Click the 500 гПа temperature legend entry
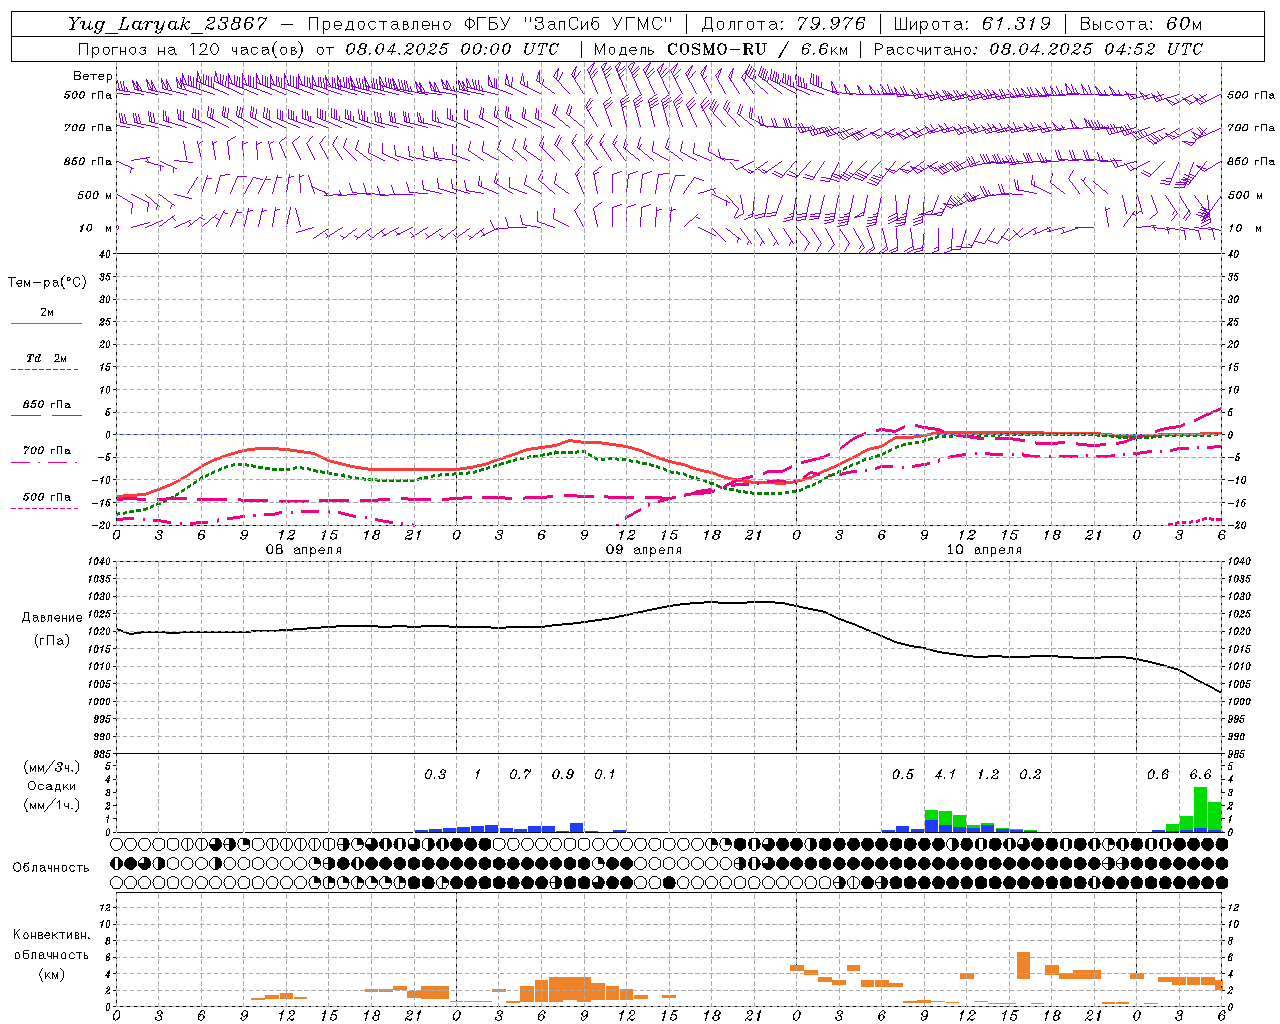The width and height of the screenshot is (1280, 1024). (47, 497)
